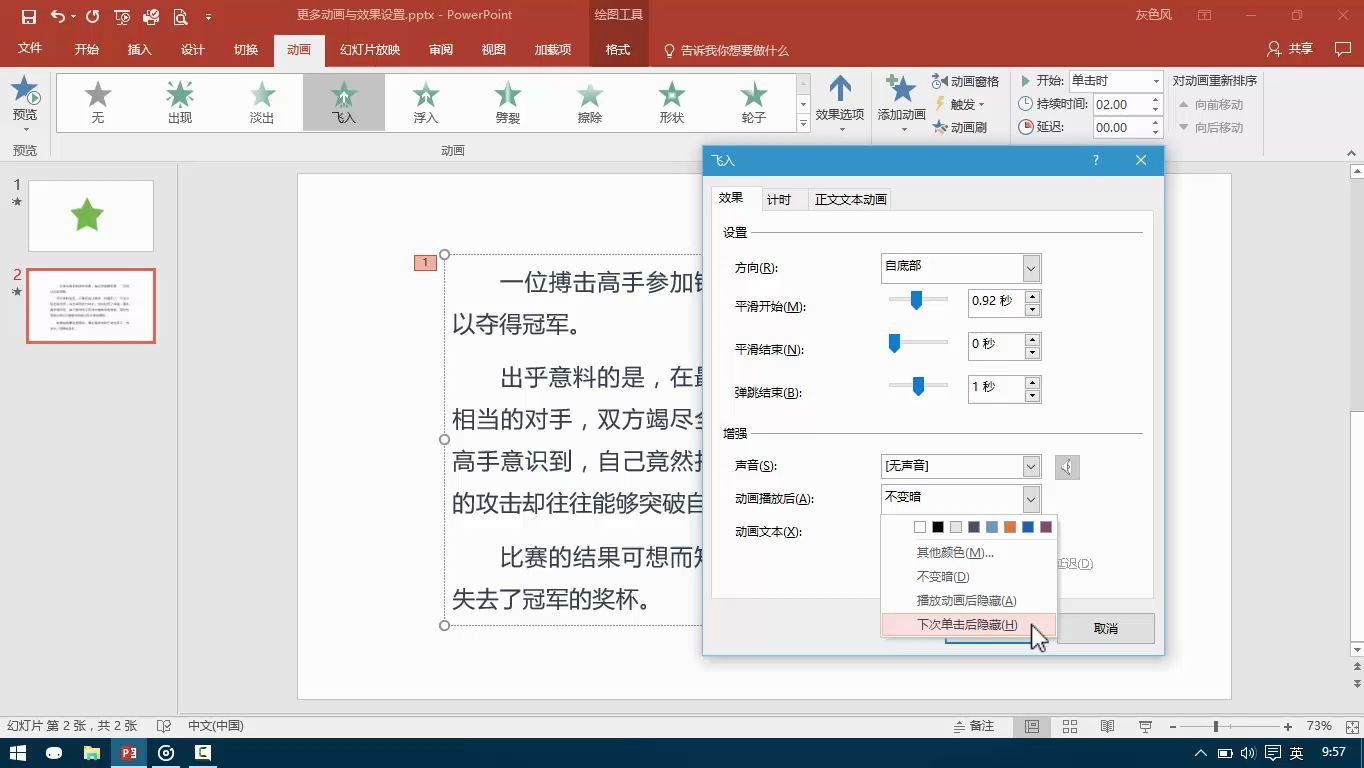Apply the 轮子 (Wheel) animation
The width and height of the screenshot is (1364, 768).
pyautogui.click(x=753, y=100)
